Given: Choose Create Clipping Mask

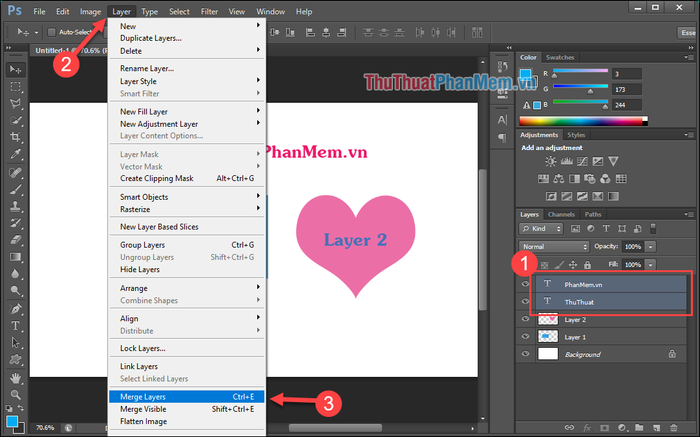Looking at the screenshot, I should pyautogui.click(x=187, y=178).
